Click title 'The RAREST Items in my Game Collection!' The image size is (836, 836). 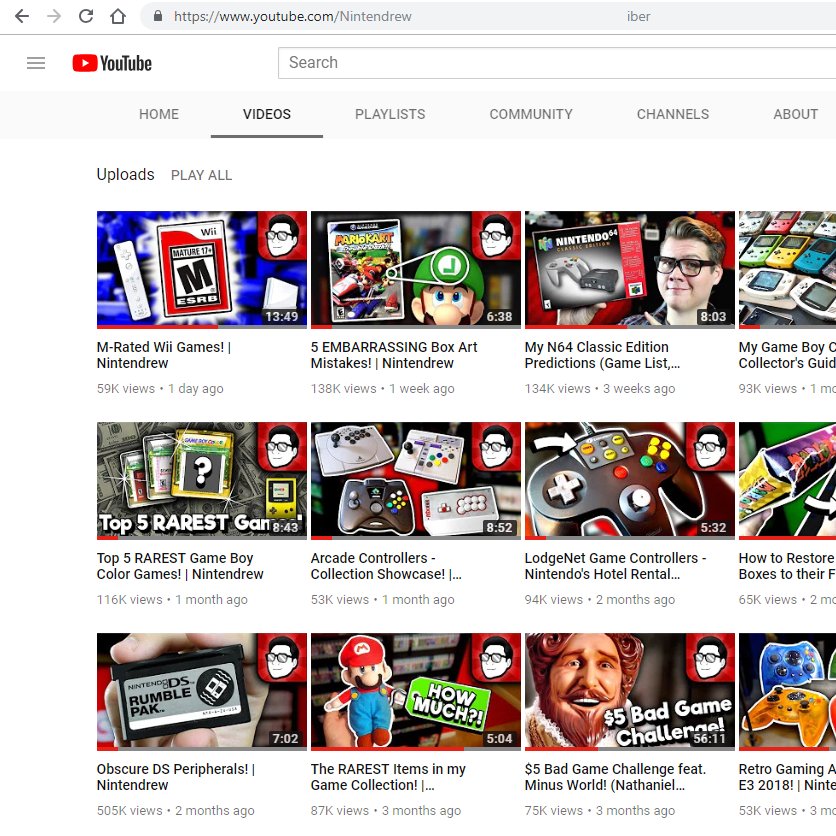coord(388,777)
